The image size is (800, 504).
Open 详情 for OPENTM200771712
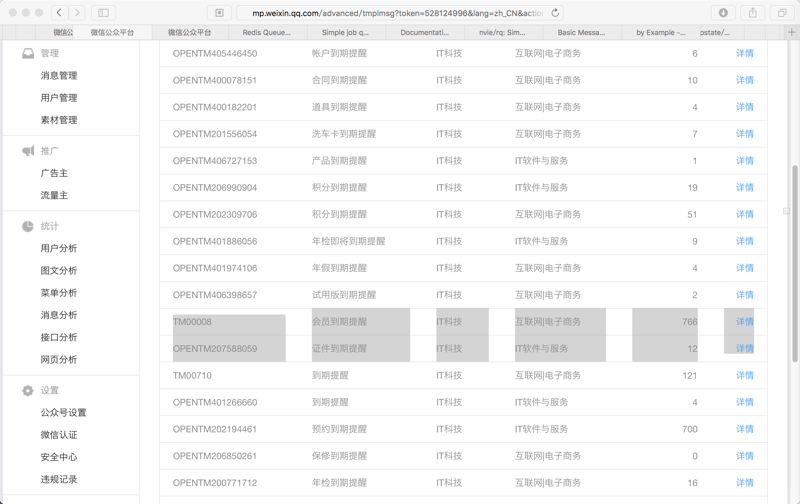744,483
